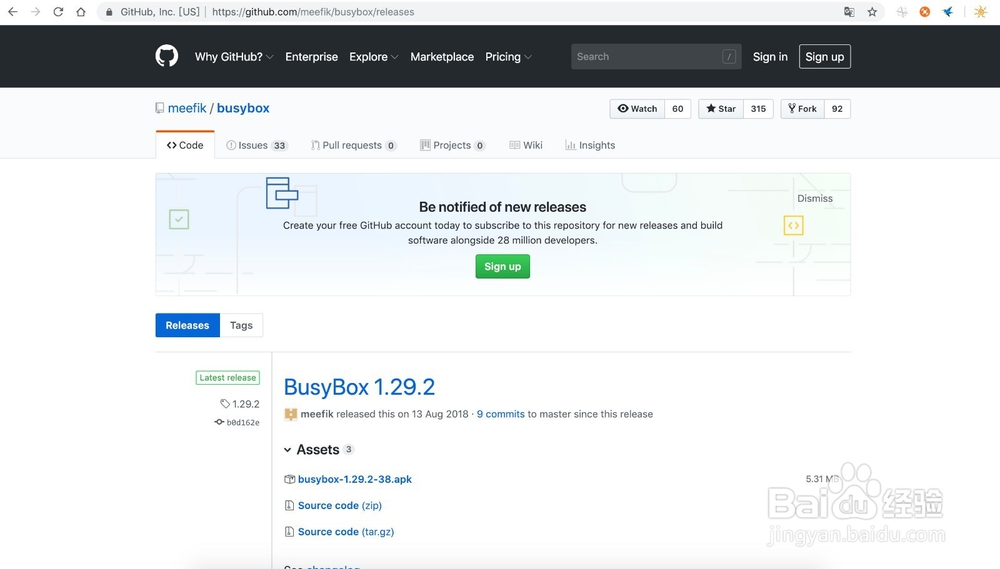Click green Sign up button in banner
1000x569 pixels.
tap(503, 267)
